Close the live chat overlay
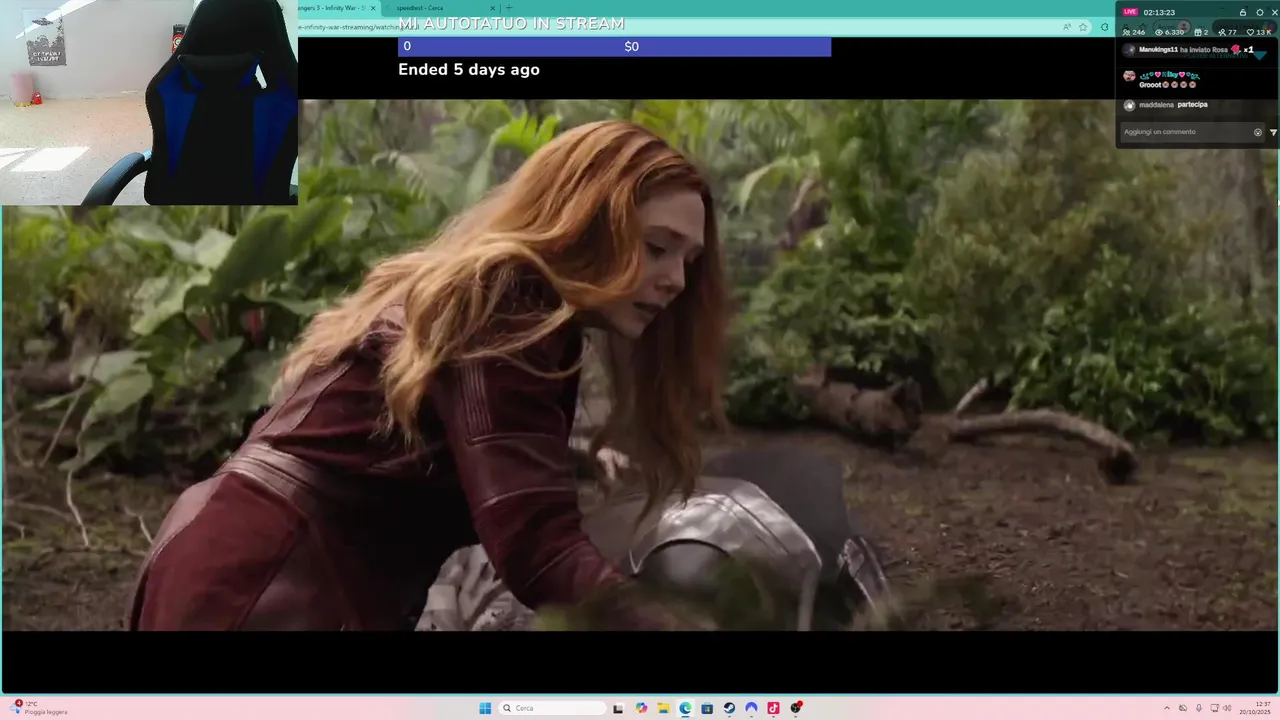This screenshot has width=1280, height=720. pos(1274,12)
